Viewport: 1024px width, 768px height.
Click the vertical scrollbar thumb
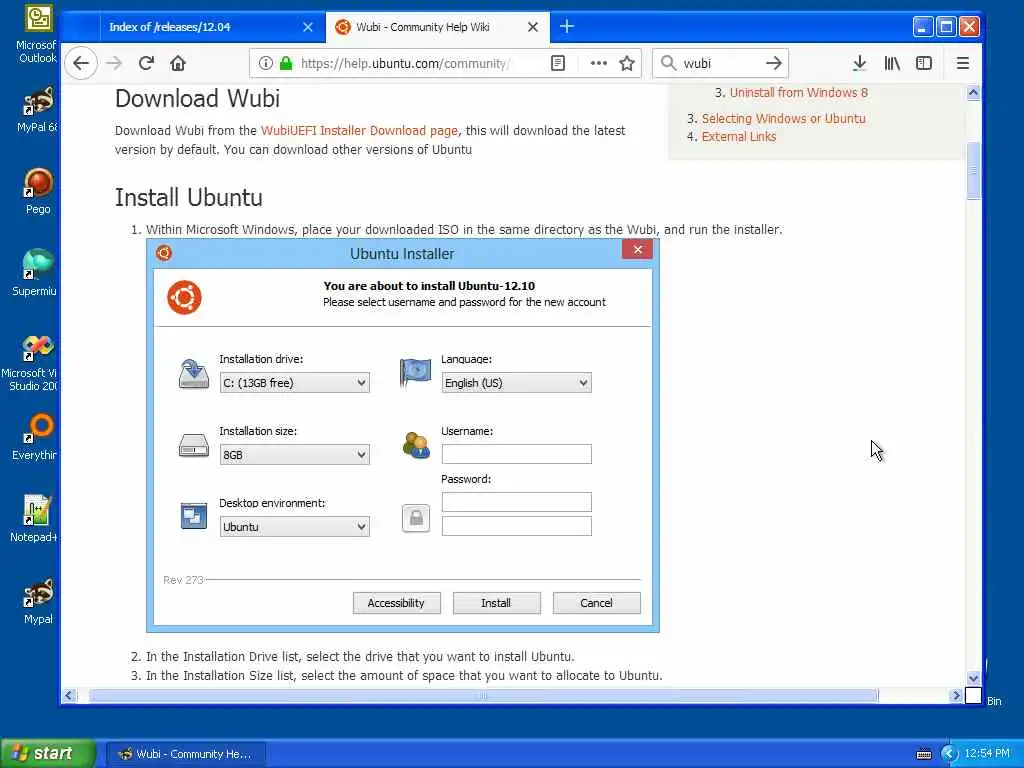[973, 170]
